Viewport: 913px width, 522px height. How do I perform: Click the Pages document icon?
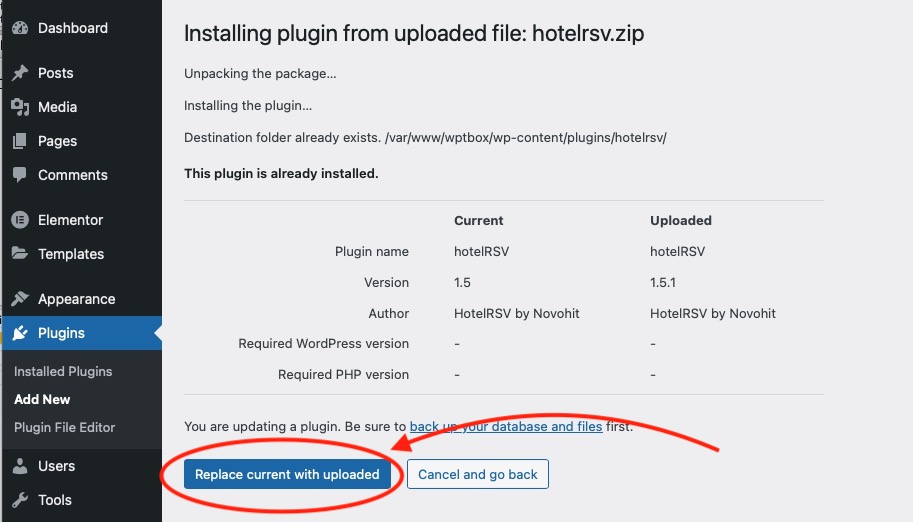point(20,141)
